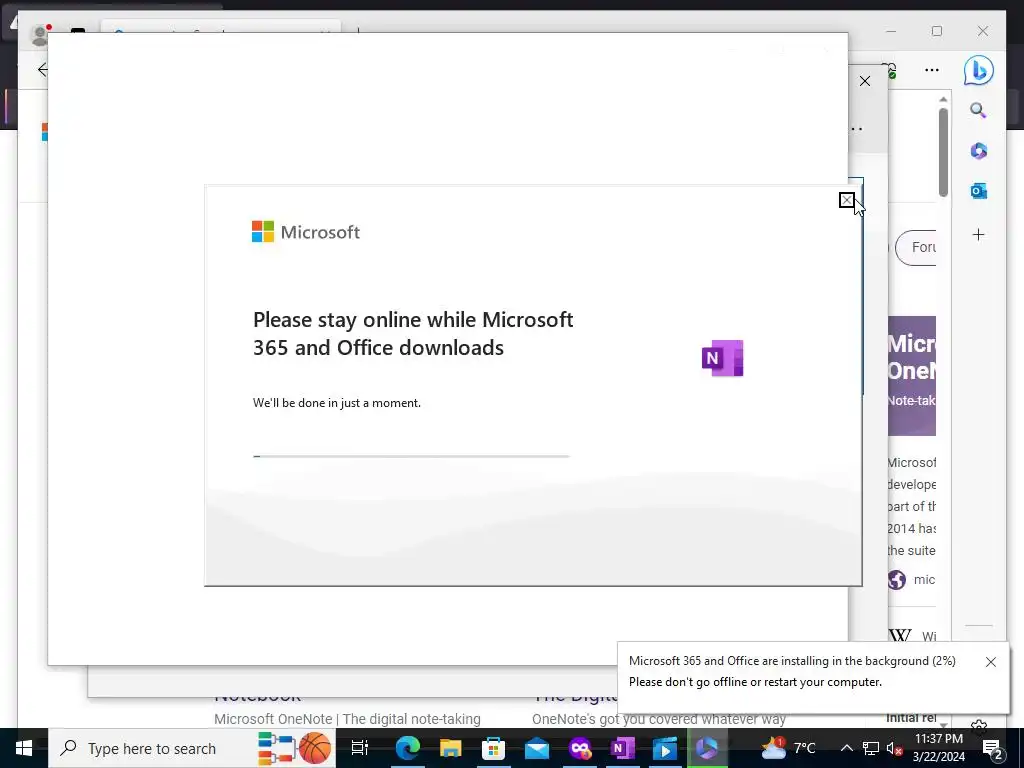Open network status in system tray
1024x768 pixels.
(871, 748)
